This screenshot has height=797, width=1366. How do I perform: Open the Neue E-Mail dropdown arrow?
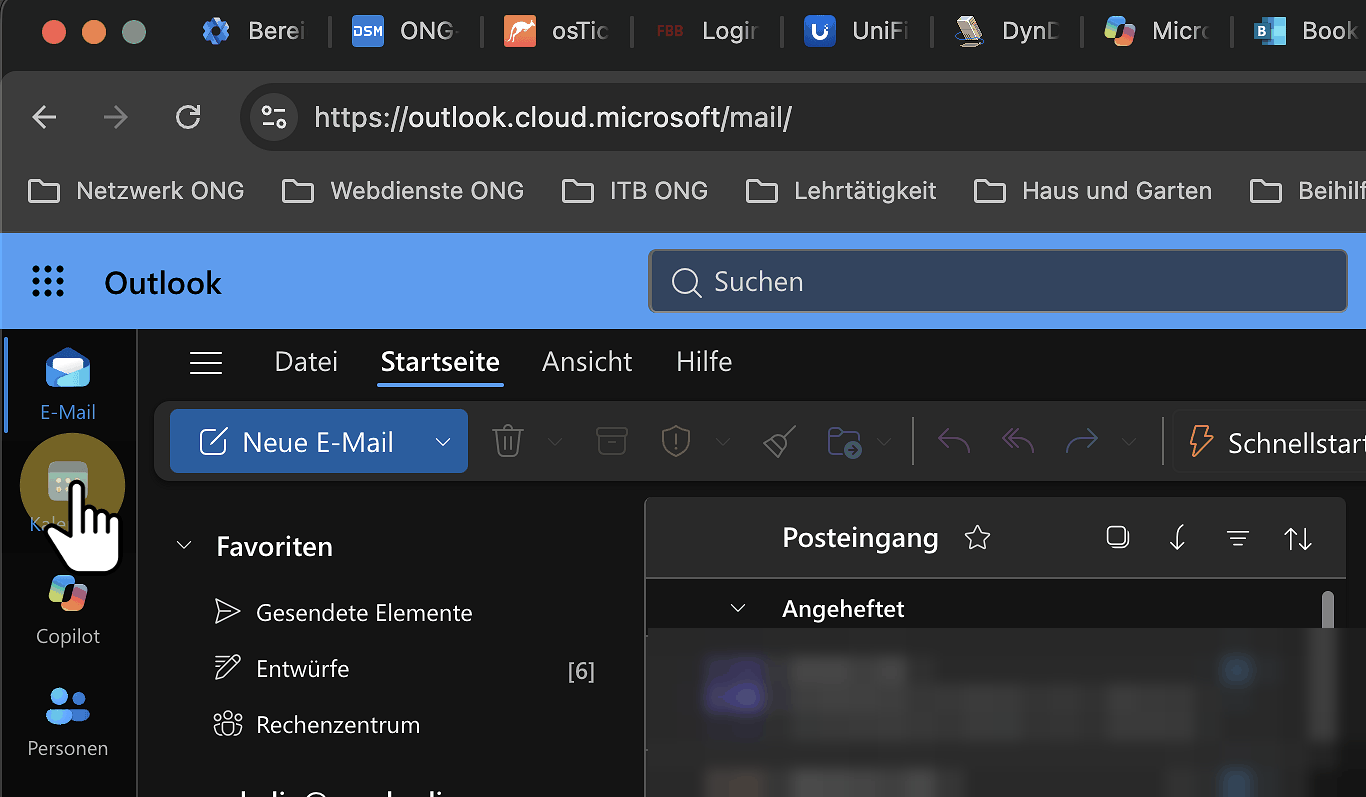(442, 441)
